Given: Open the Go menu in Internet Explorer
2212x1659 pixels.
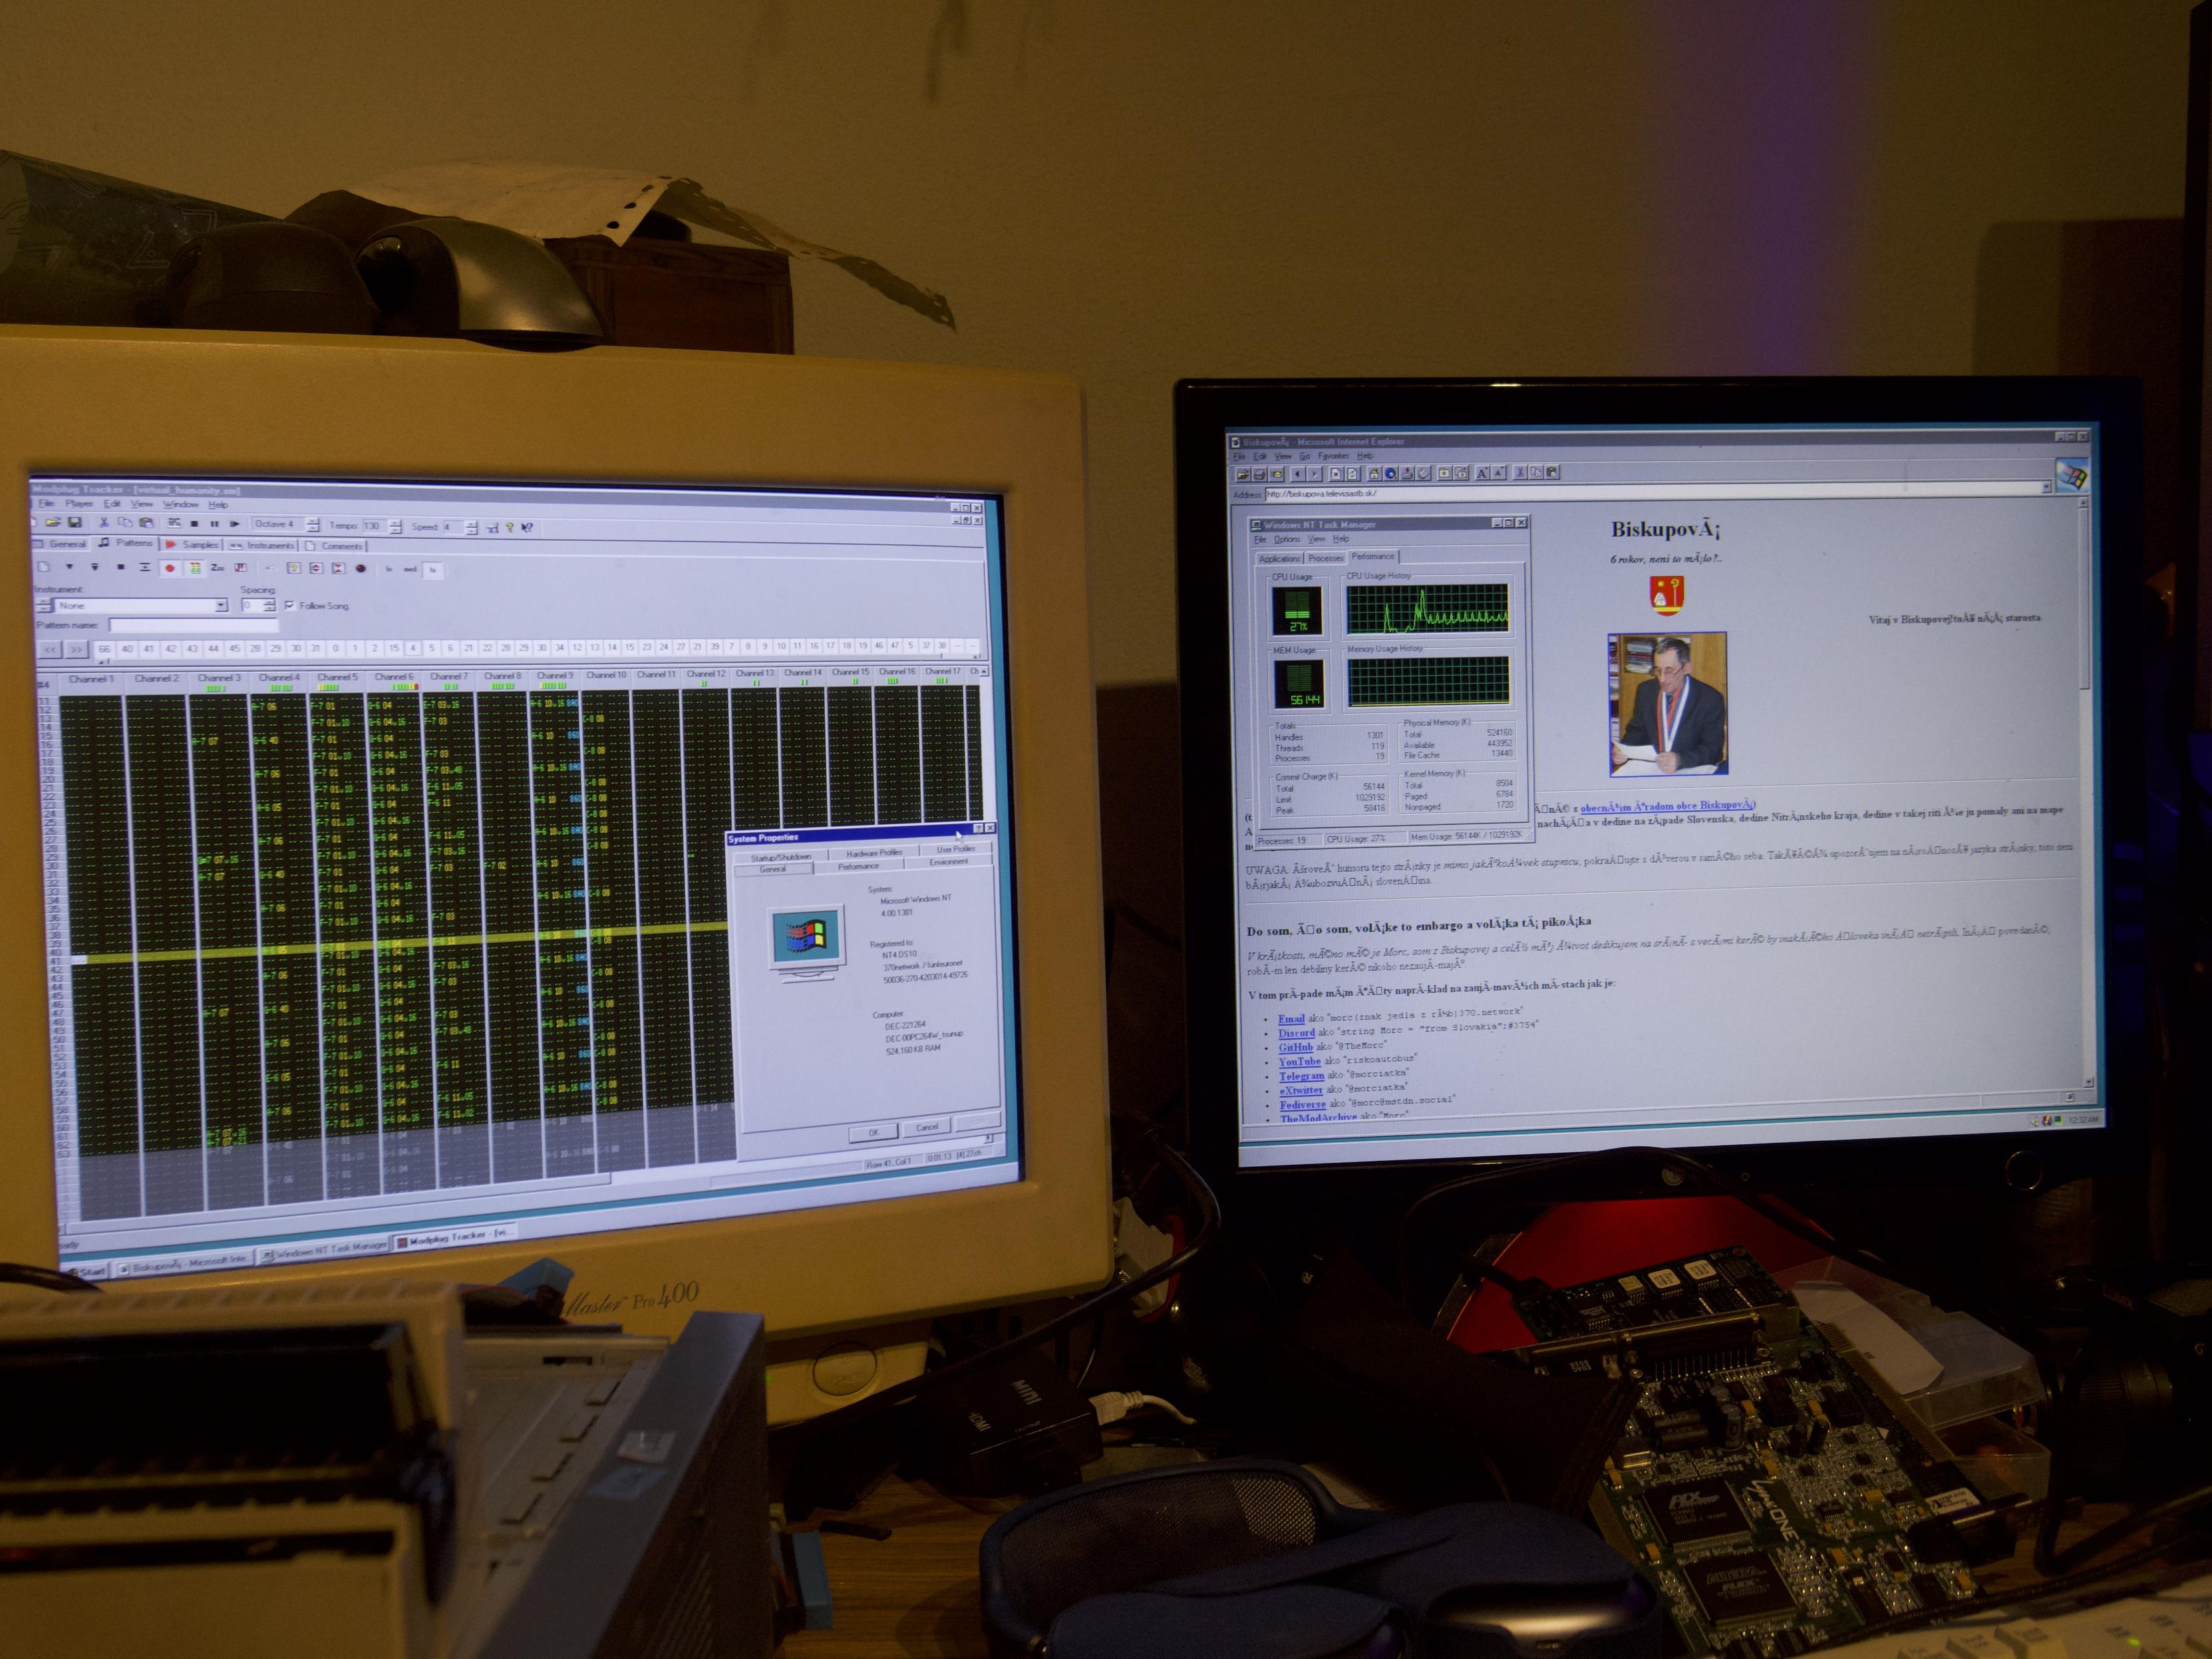Looking at the screenshot, I should (1304, 456).
